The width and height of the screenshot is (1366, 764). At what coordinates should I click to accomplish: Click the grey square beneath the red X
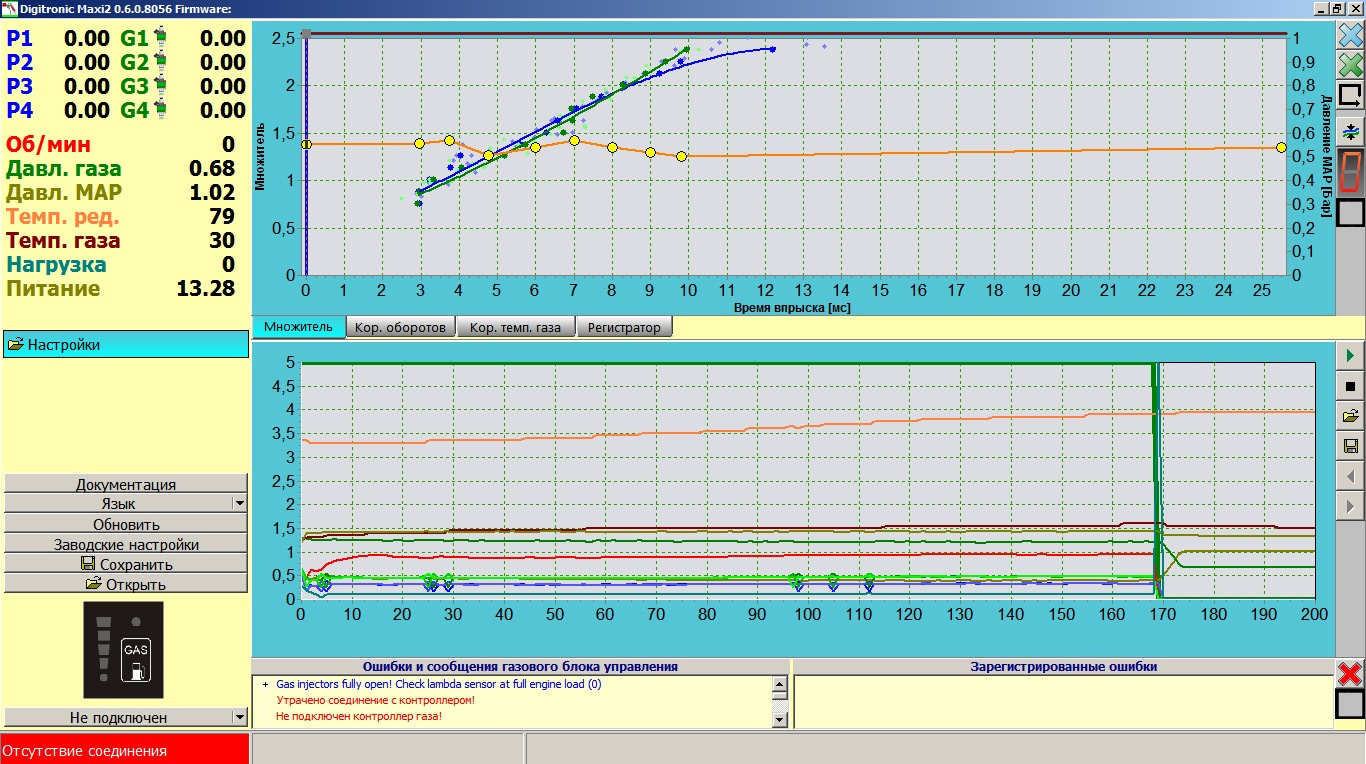pyautogui.click(x=1350, y=704)
